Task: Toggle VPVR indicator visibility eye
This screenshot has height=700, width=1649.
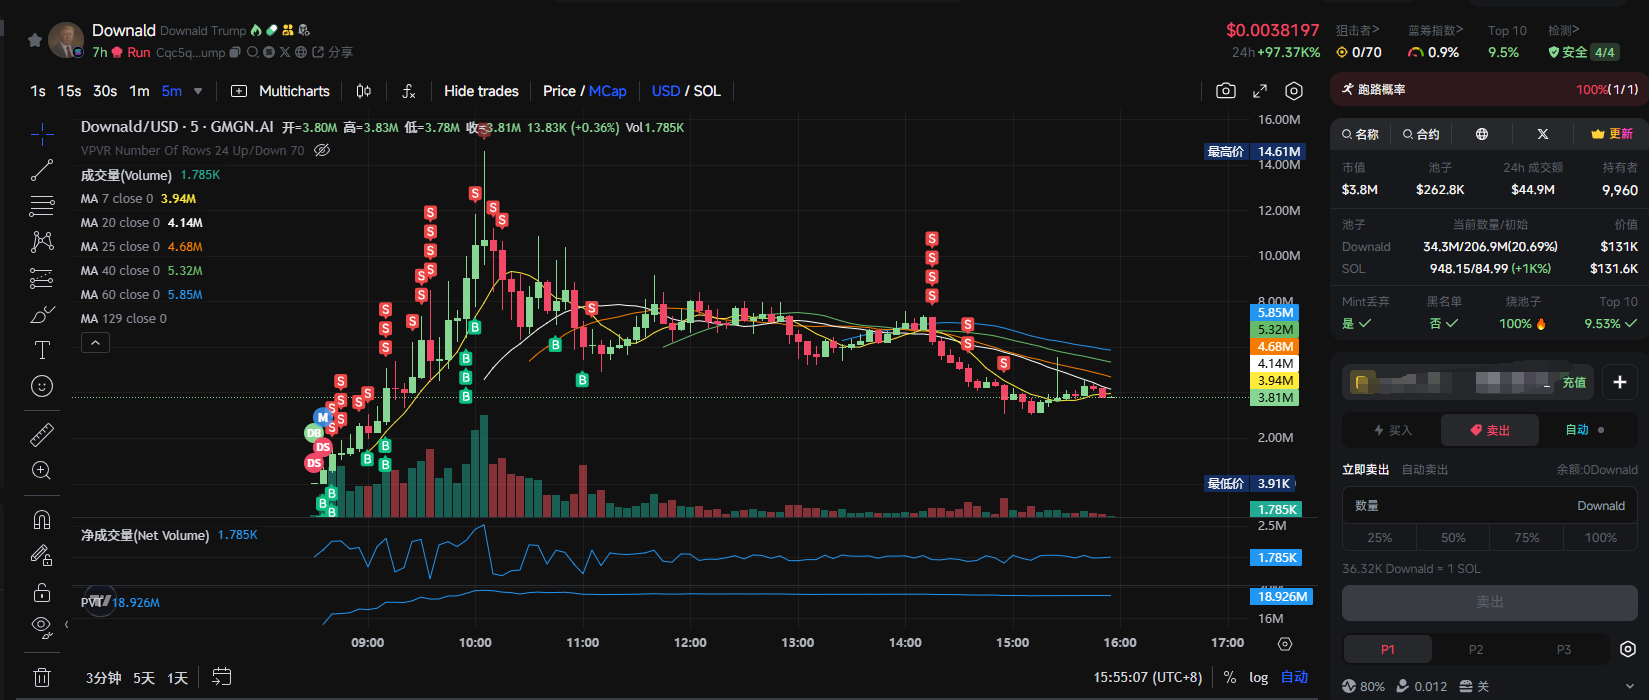Action: [x=322, y=151]
